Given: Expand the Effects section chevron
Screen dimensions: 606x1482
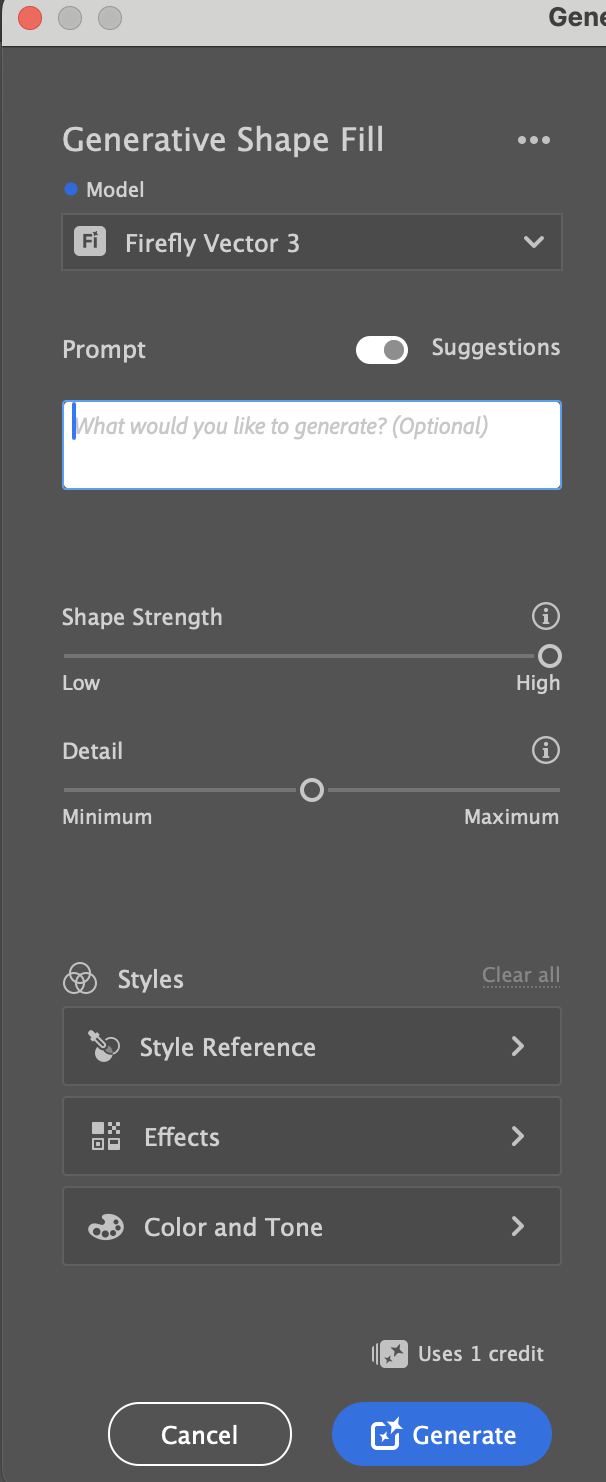Looking at the screenshot, I should (518, 1136).
